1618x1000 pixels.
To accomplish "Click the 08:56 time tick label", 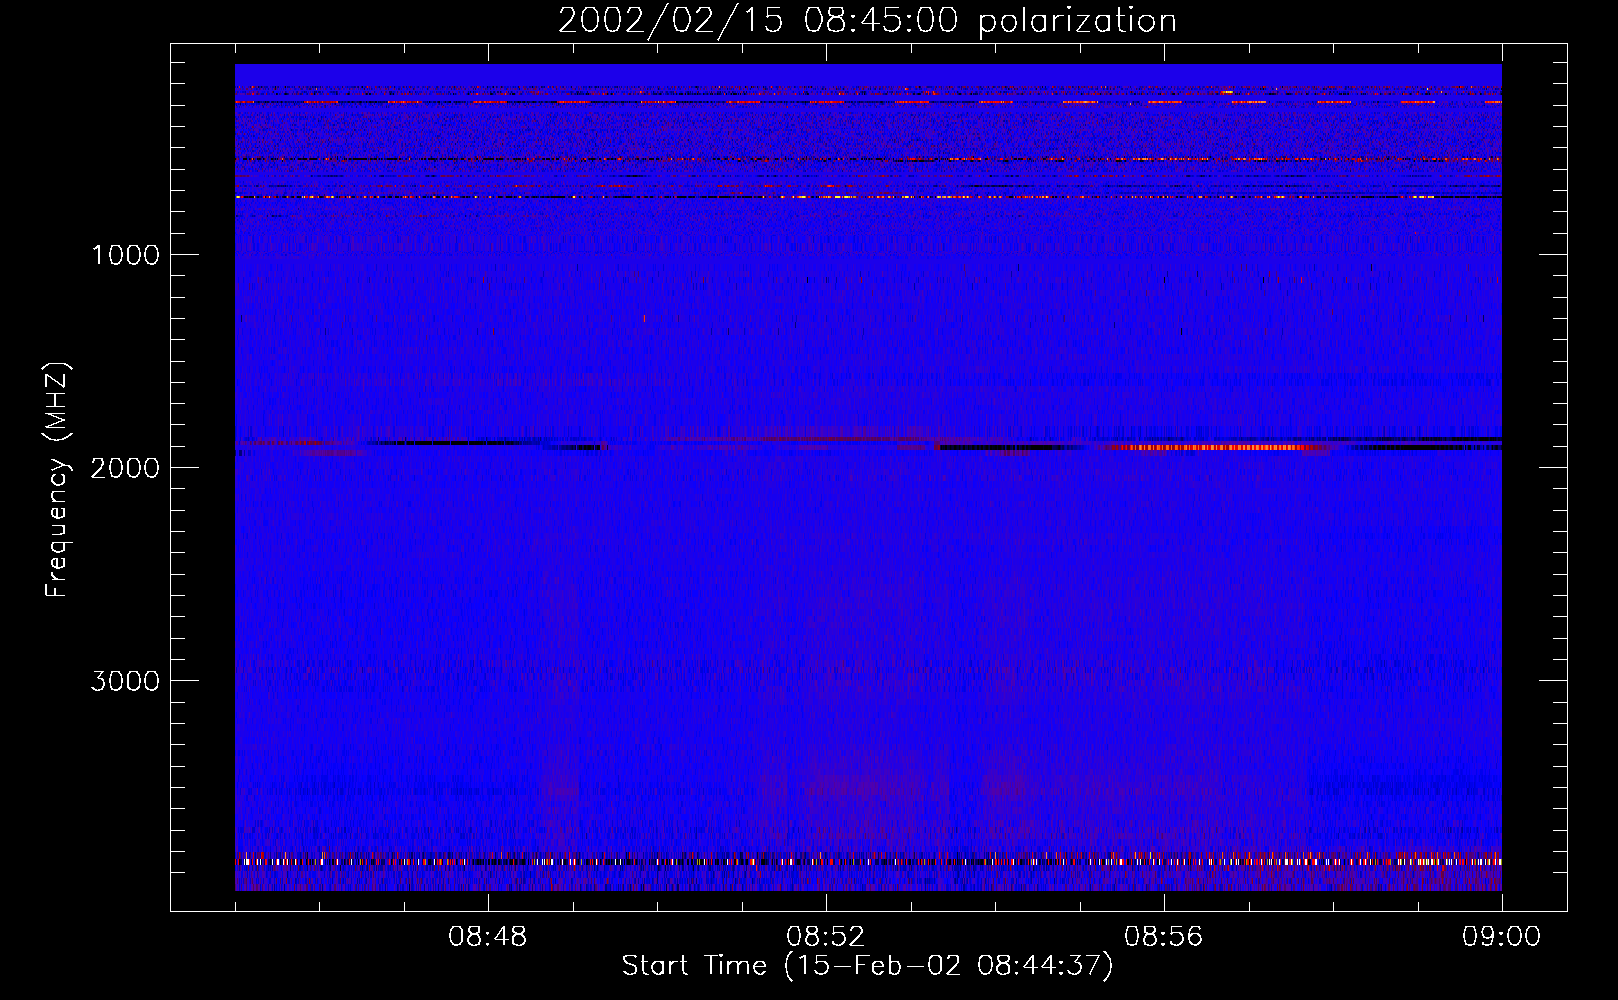I will (x=1164, y=937).
